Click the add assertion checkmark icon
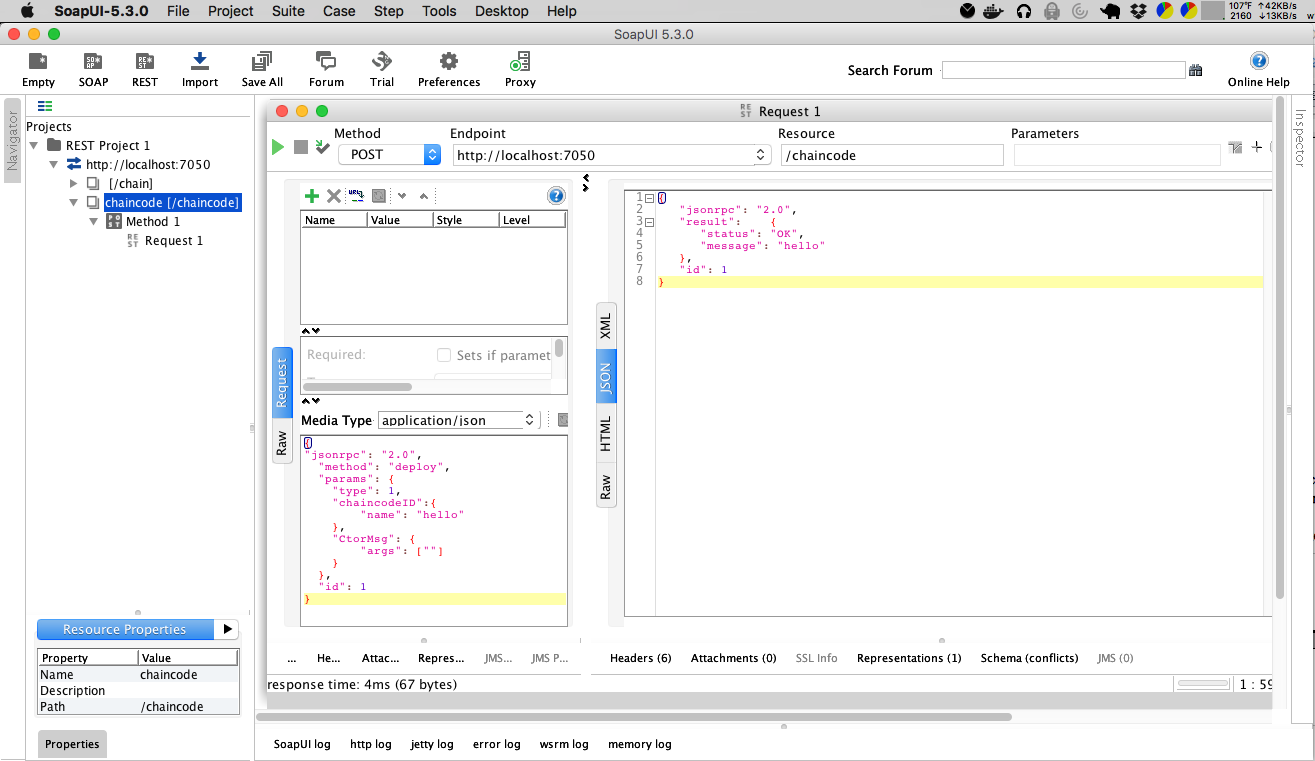Screen dimensions: 1315x761 pos(322,147)
